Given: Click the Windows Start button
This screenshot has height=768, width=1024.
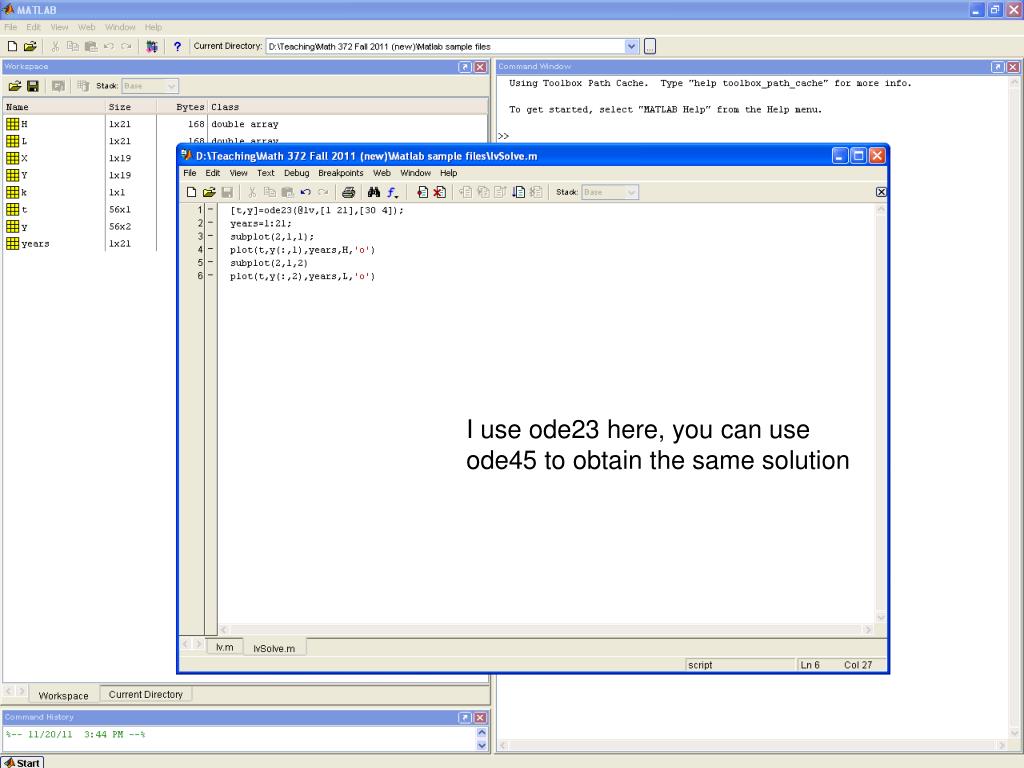Looking at the screenshot, I should (23, 762).
